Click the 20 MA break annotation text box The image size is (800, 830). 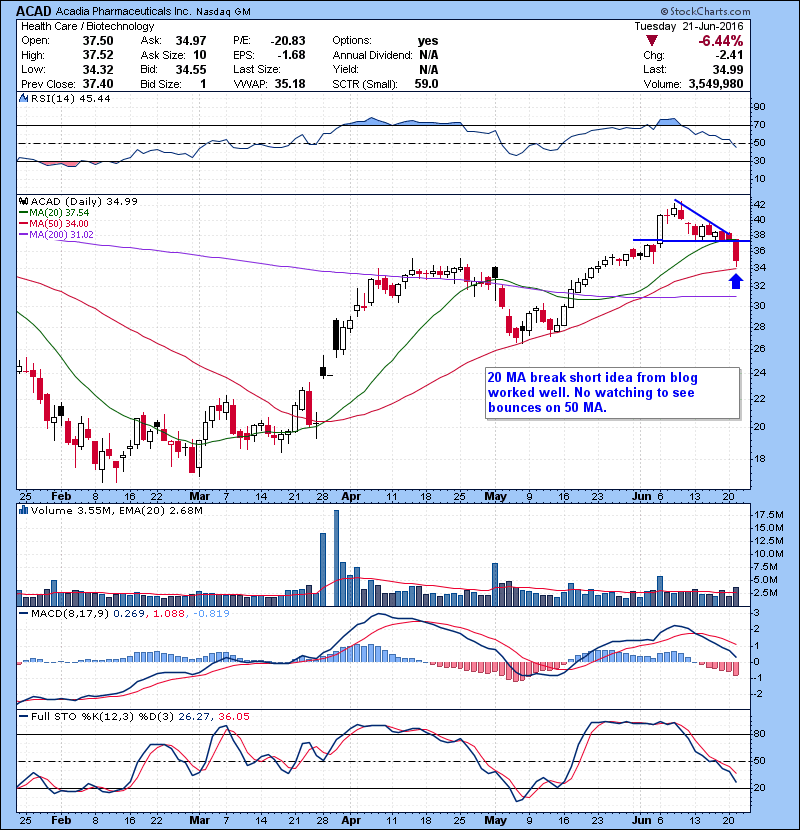pos(612,393)
